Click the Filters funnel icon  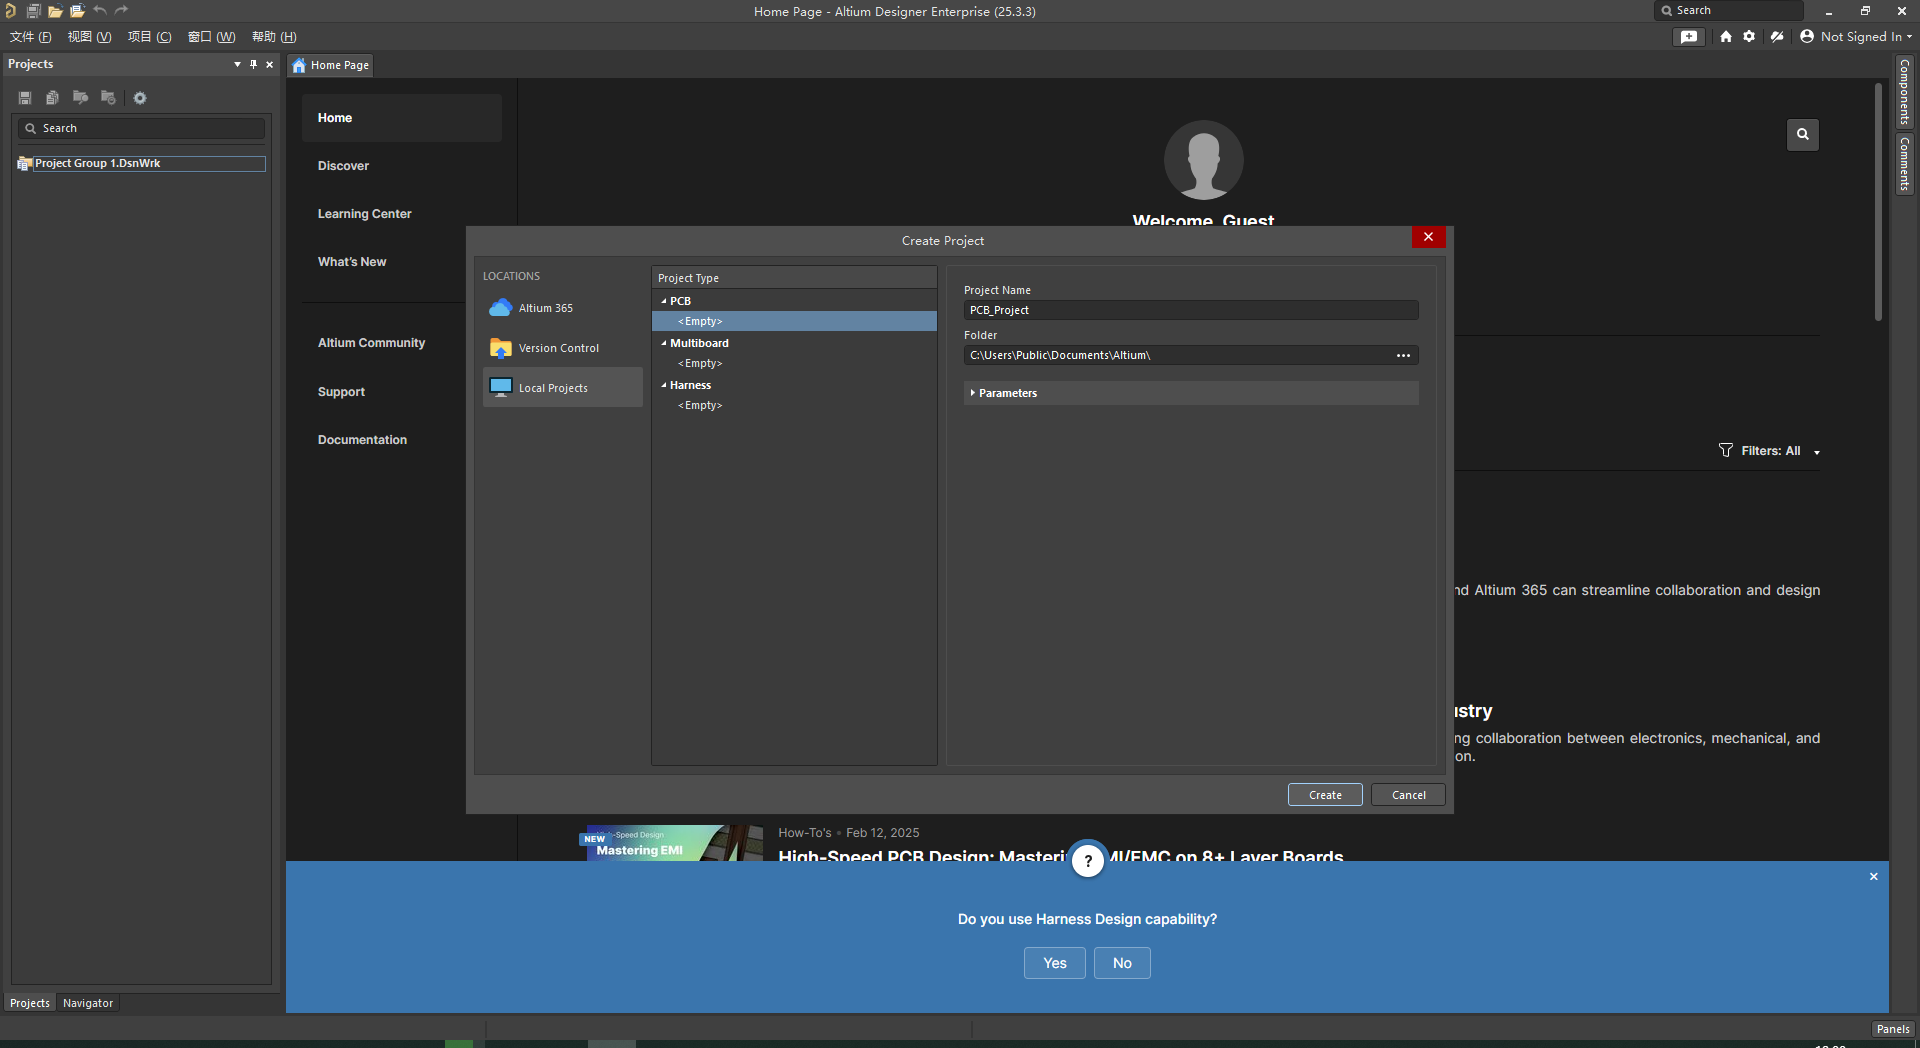(1726, 451)
